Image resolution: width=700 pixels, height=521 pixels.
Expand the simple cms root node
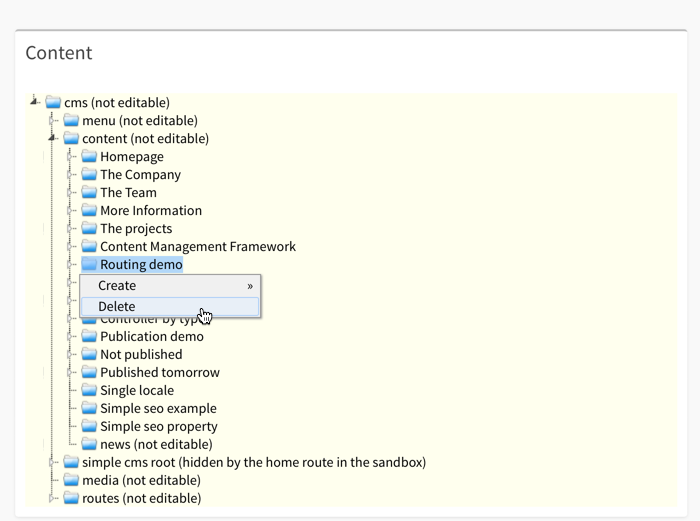click(53, 462)
